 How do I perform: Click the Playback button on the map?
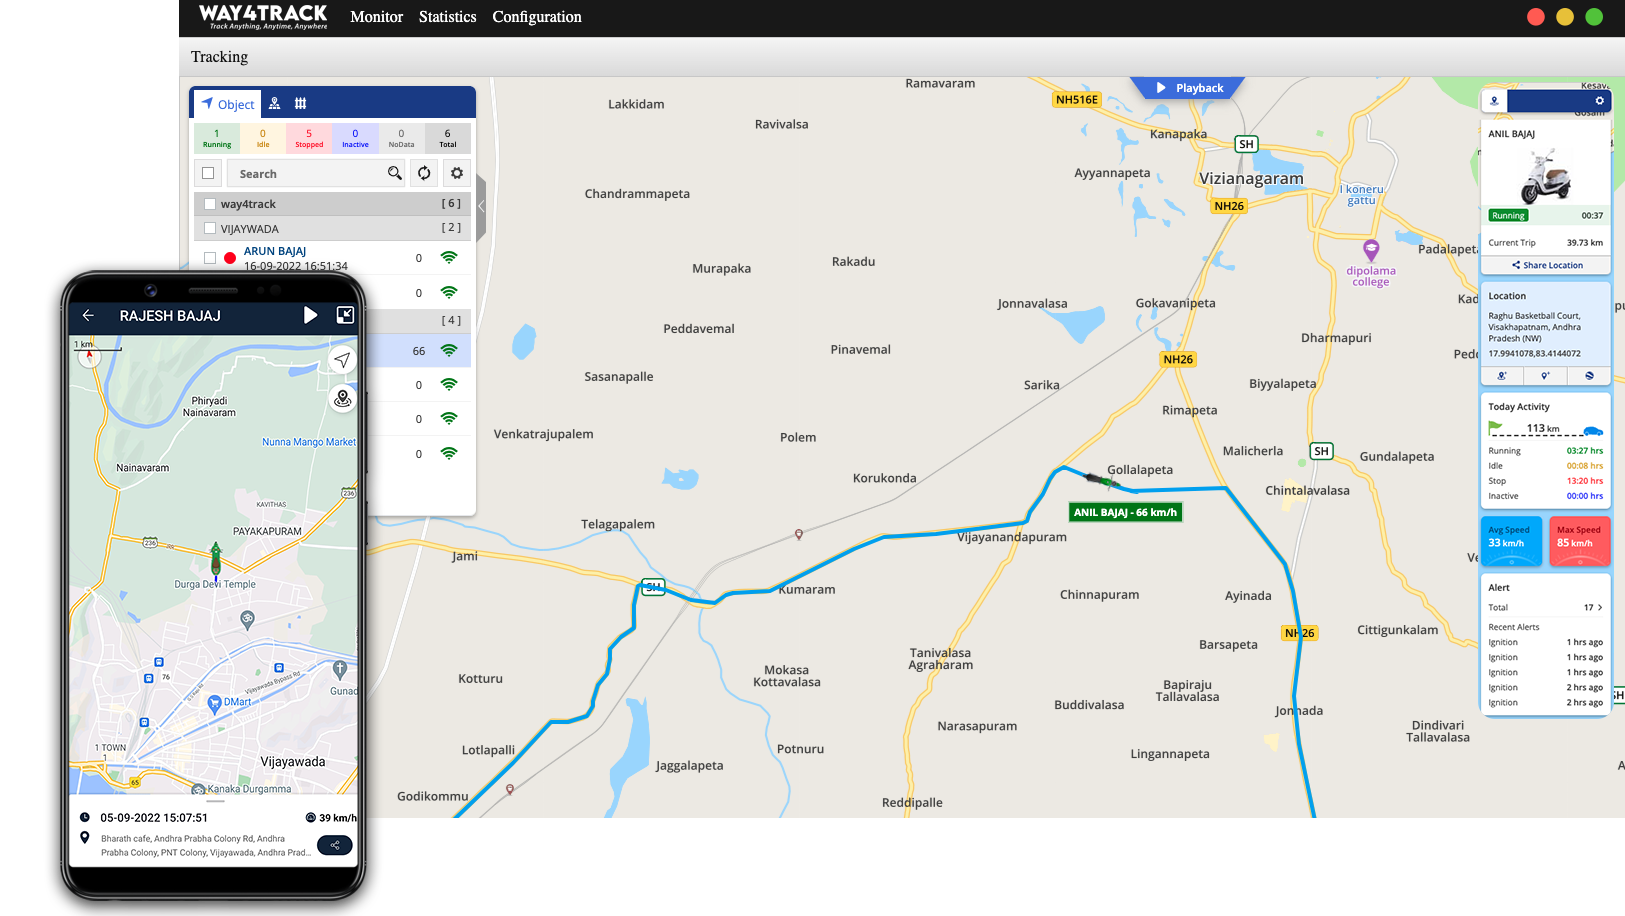pyautogui.click(x=1189, y=88)
